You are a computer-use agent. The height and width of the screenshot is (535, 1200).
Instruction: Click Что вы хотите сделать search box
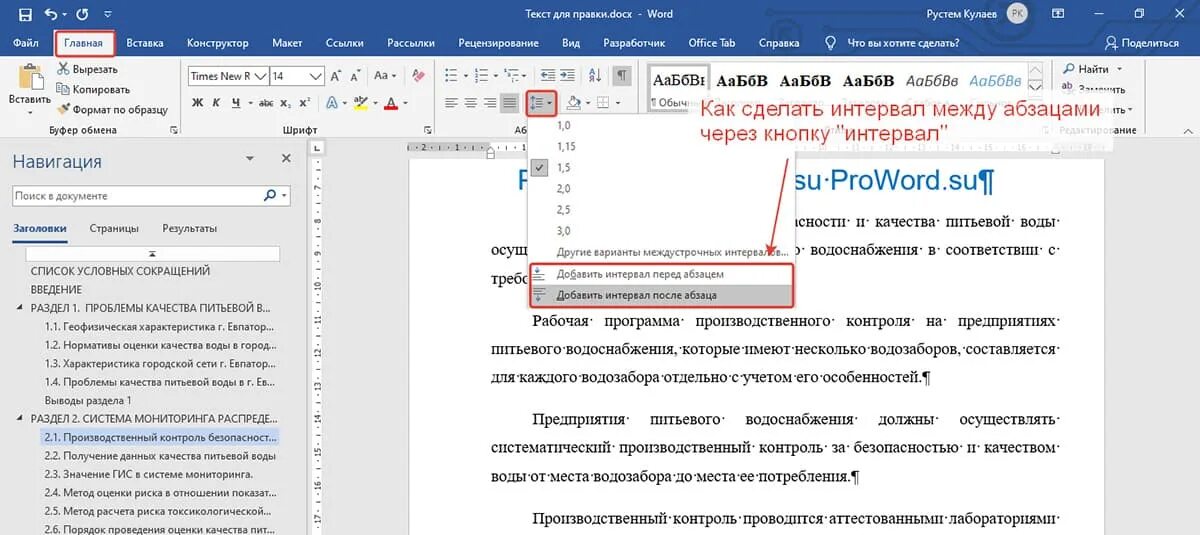point(893,43)
